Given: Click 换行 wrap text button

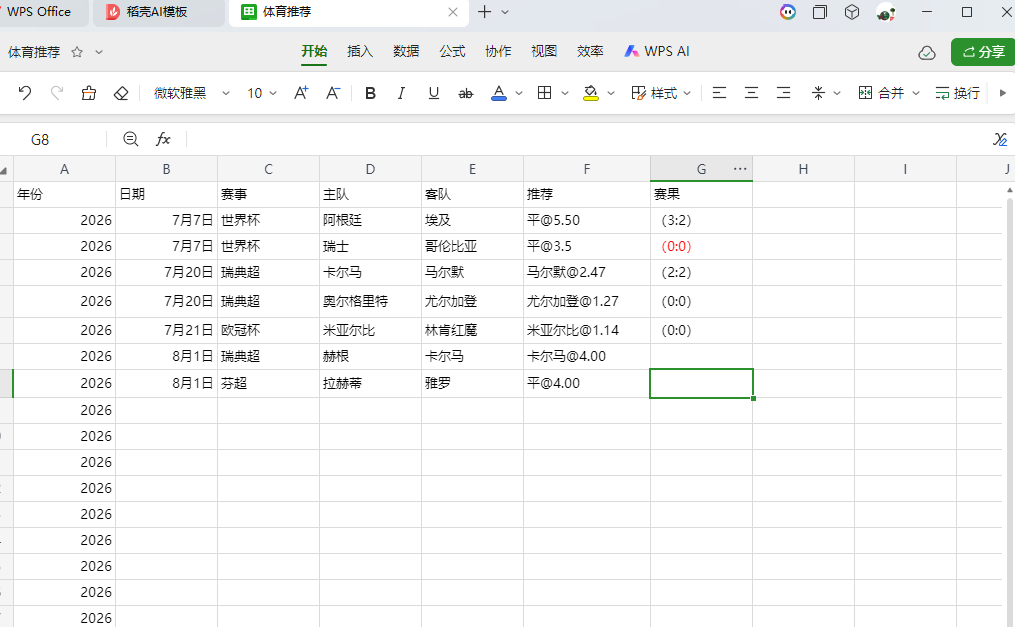Looking at the screenshot, I should pos(957,93).
